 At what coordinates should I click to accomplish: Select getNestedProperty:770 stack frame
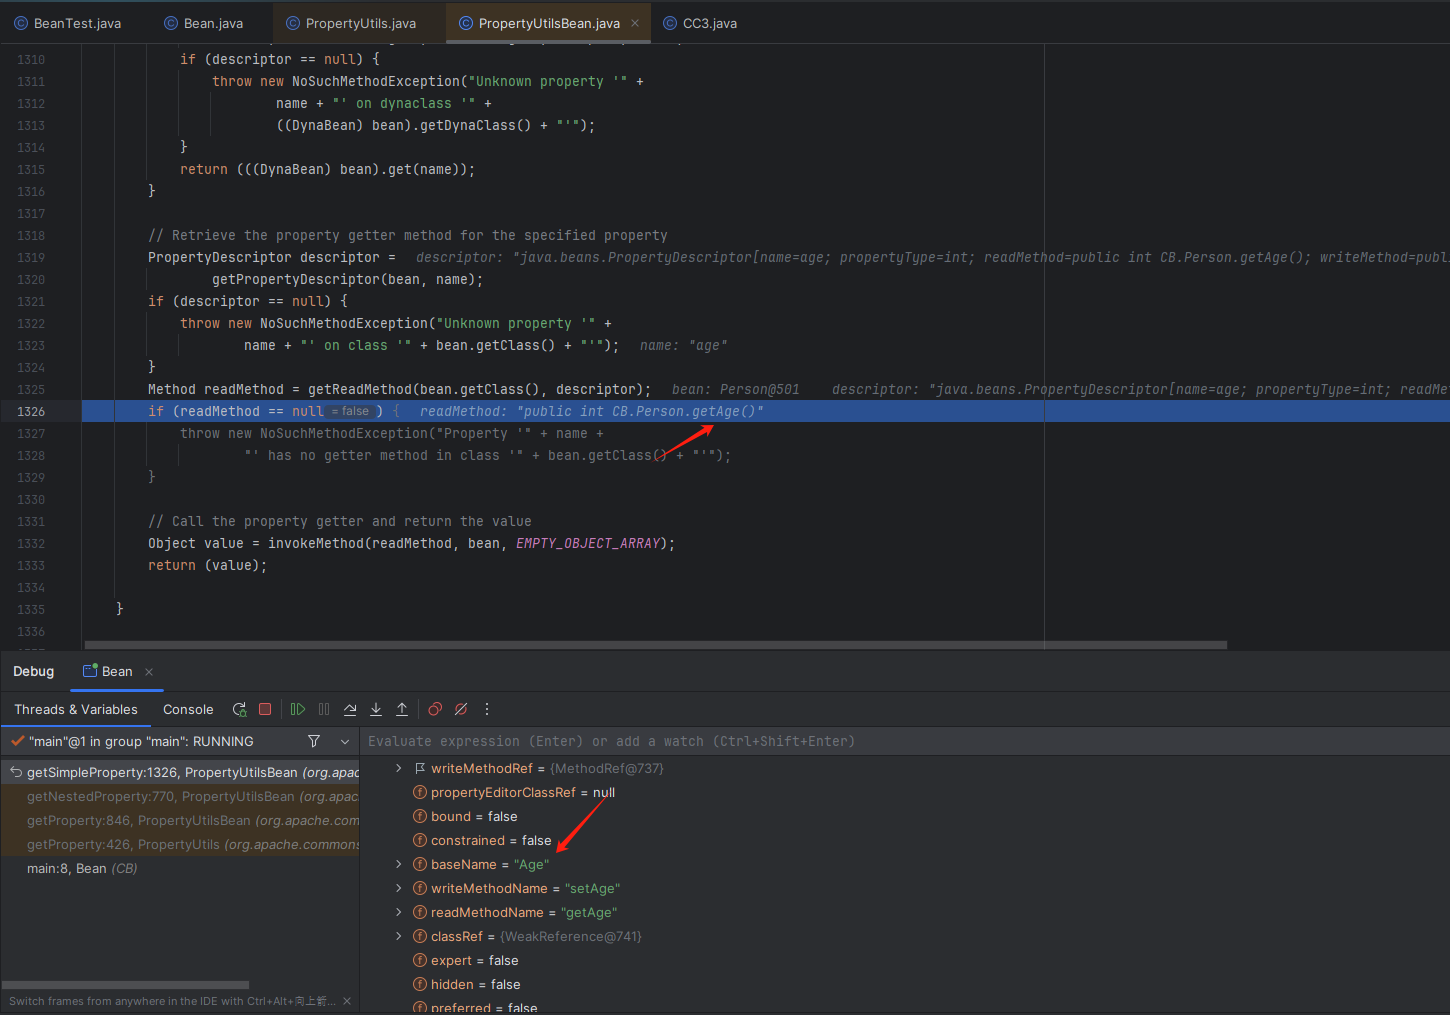click(180, 796)
